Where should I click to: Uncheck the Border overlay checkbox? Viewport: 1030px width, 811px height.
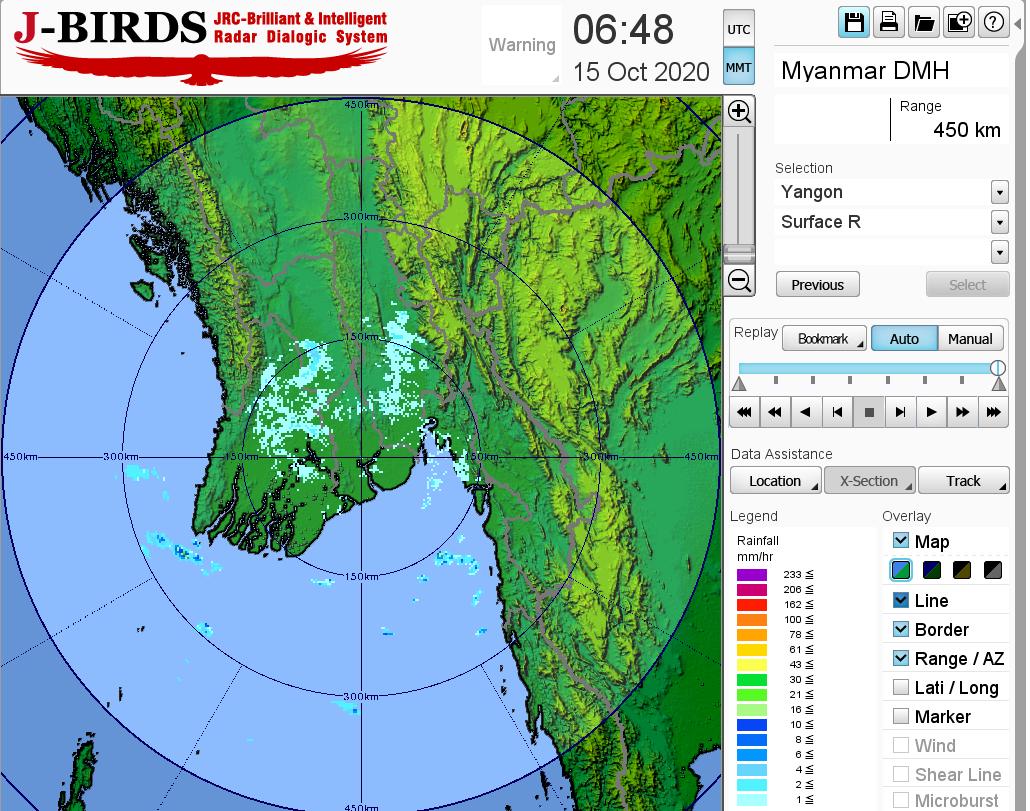tap(901, 629)
